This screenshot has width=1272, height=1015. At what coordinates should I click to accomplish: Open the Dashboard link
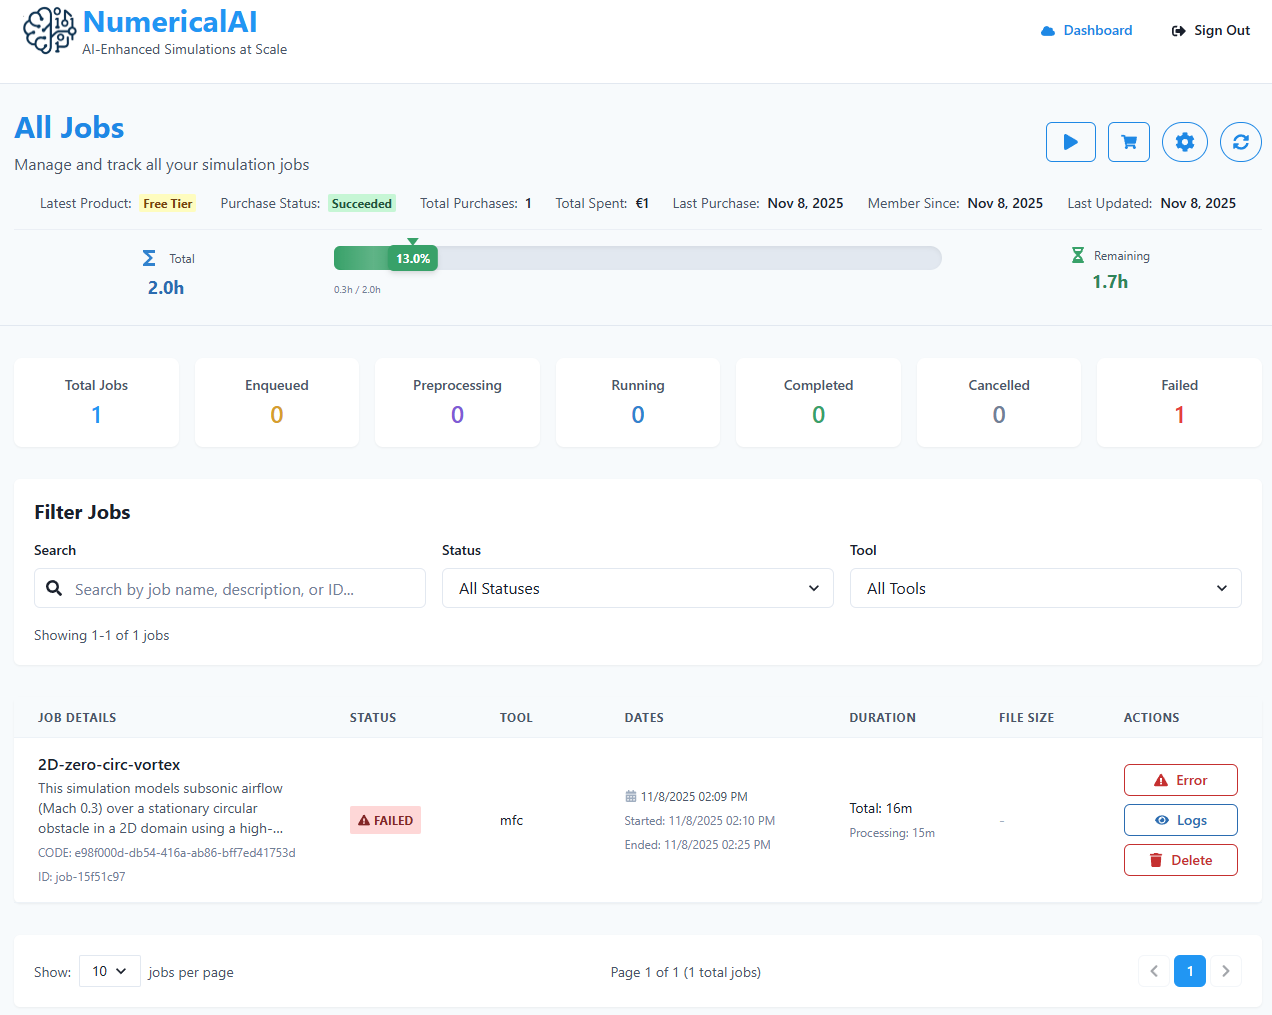1086,30
